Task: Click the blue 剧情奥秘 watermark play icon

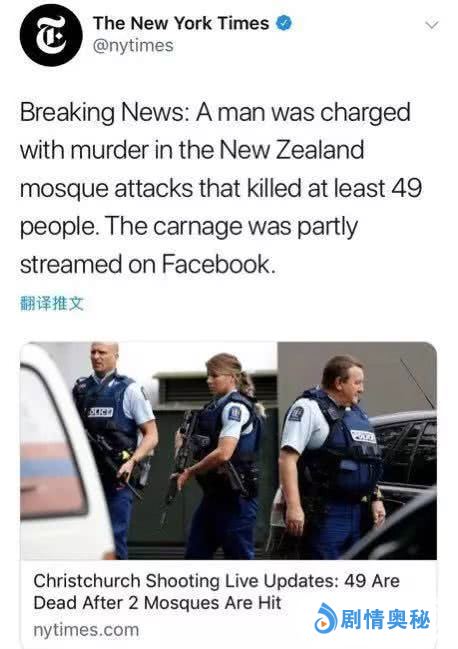Action: tap(326, 619)
